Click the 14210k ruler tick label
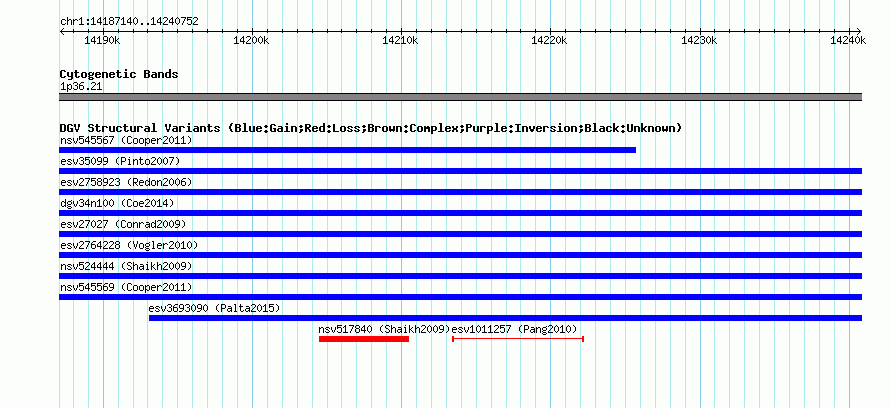This screenshot has width=890, height=408. tap(401, 40)
